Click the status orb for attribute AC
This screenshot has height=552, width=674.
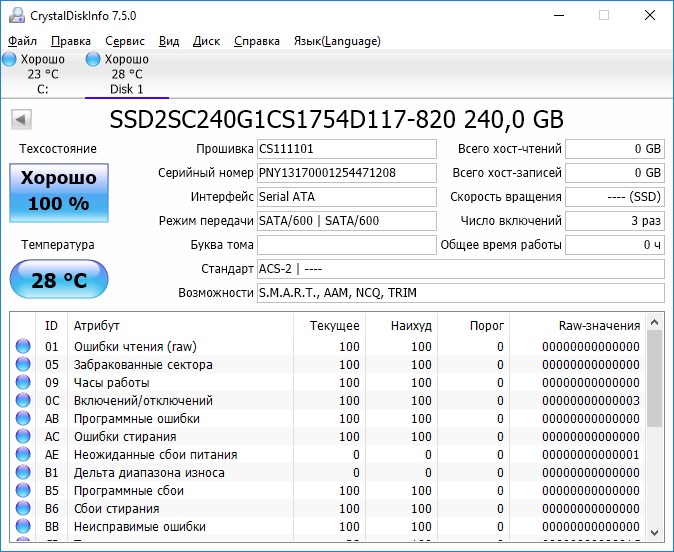pyautogui.click(x=23, y=436)
